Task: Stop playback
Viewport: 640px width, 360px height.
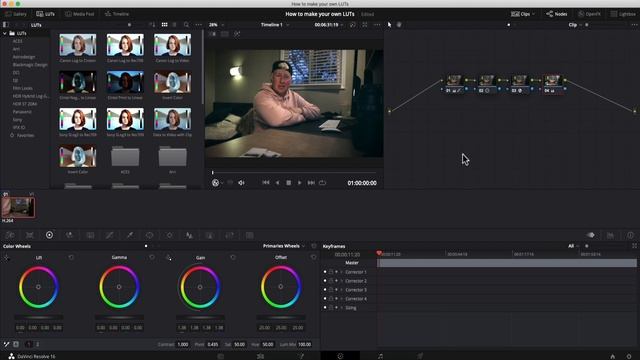Action: [x=289, y=183]
